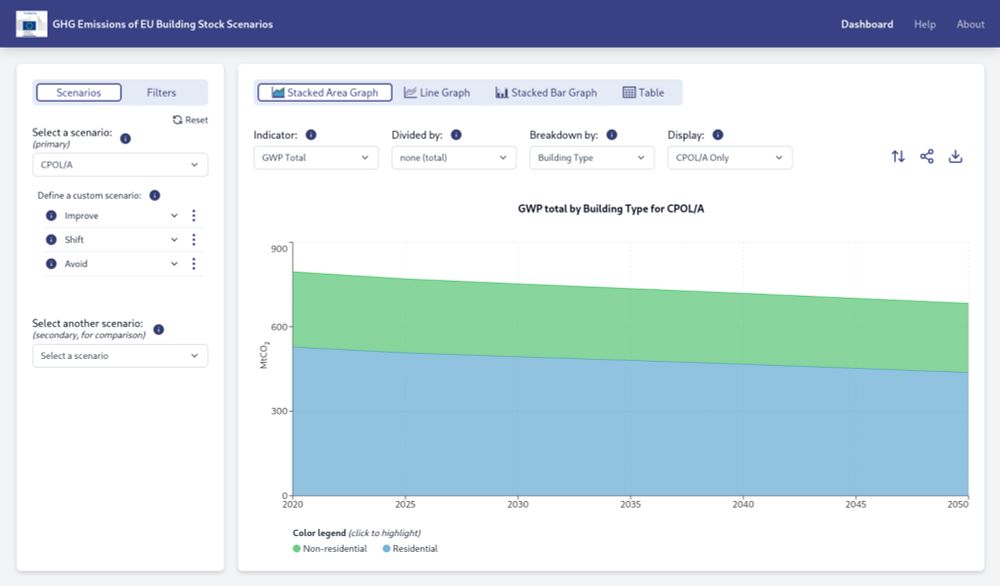The image size is (1000, 586).
Task: Click info icon beside Breakdown by label
Action: (612, 135)
